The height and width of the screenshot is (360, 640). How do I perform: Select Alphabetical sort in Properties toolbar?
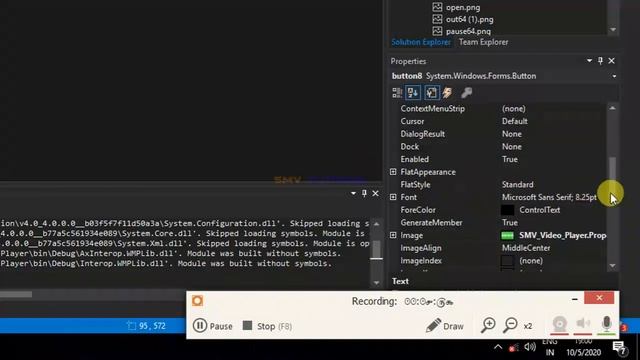(413, 93)
